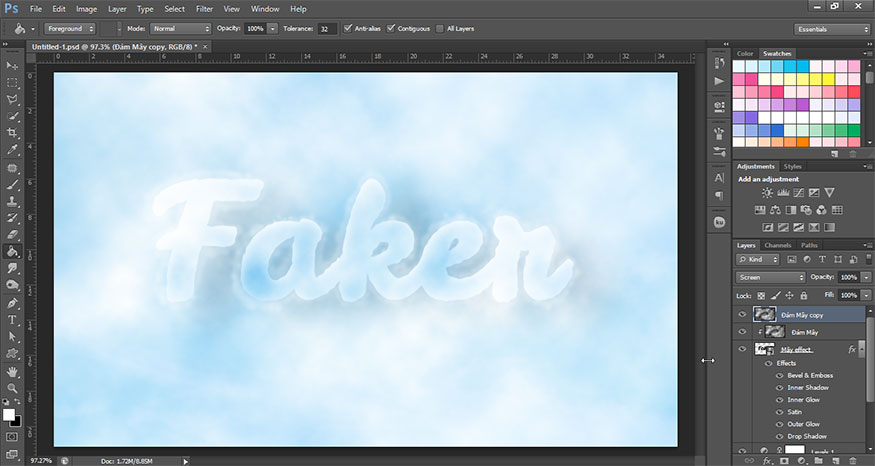The width and height of the screenshot is (875, 466).
Task: Click the foreground color swatch
Action: [8, 415]
